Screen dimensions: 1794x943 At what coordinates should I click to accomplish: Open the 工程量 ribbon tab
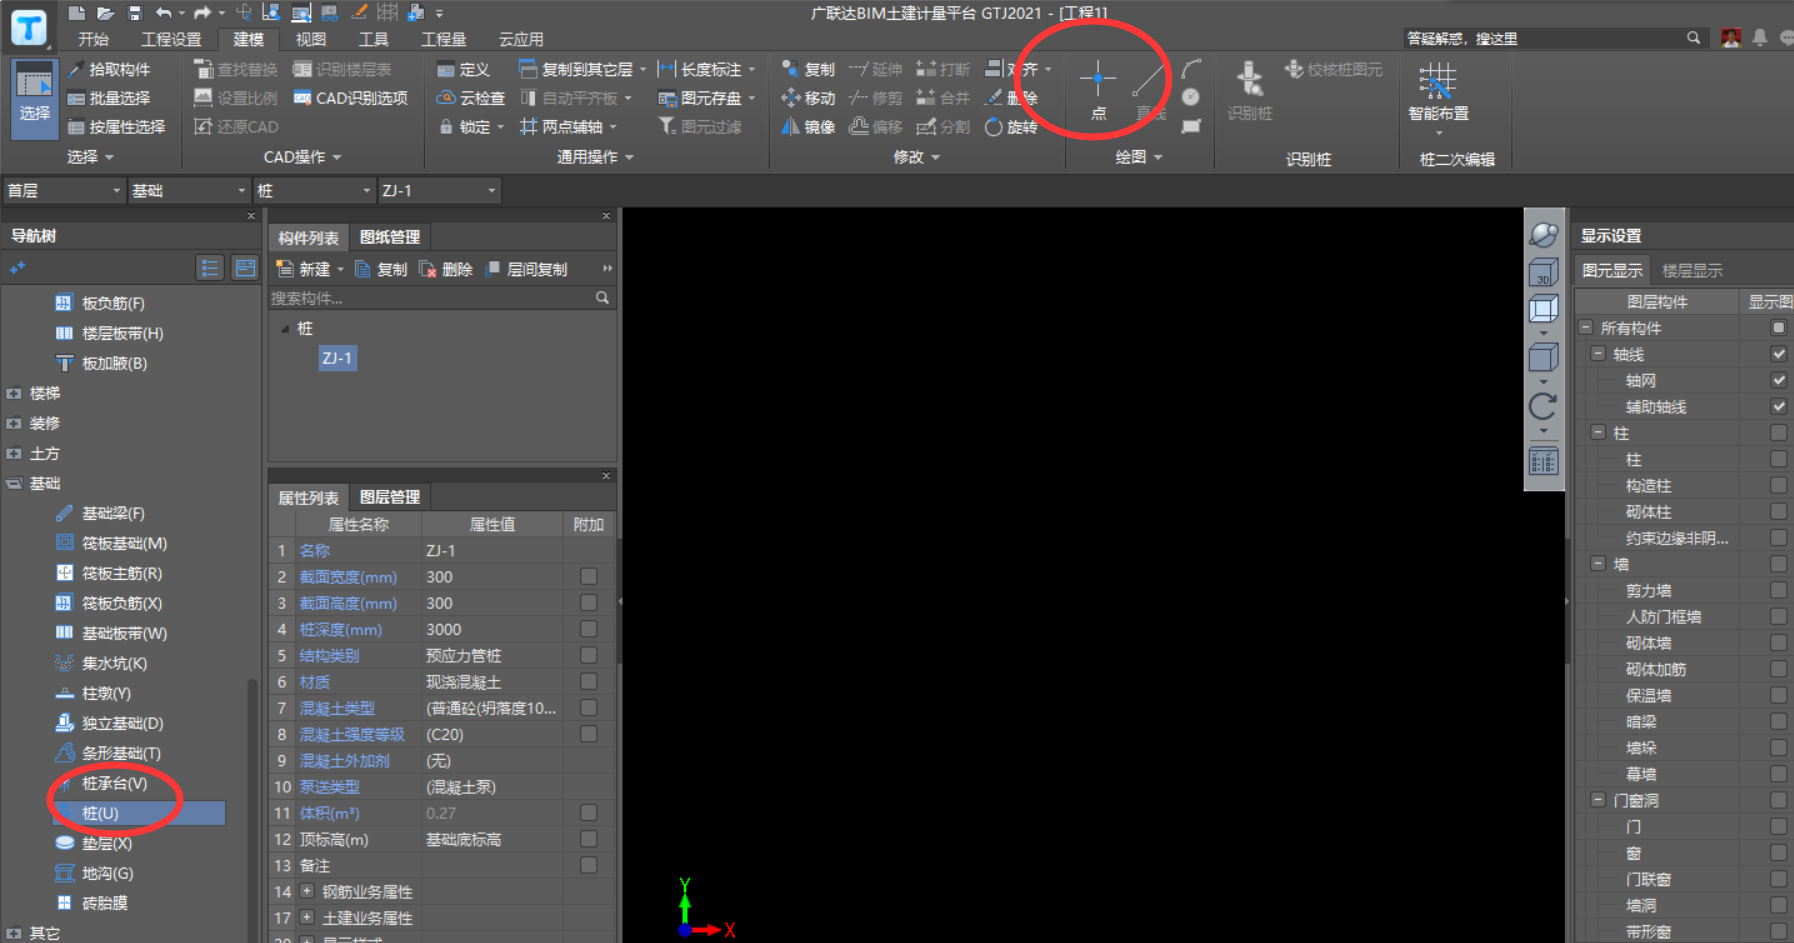click(443, 39)
